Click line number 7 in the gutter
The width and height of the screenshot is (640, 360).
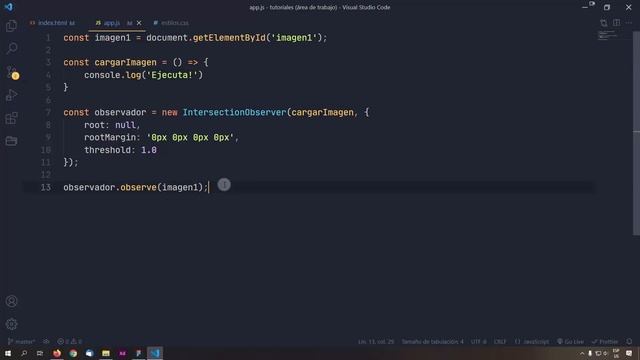(48, 112)
